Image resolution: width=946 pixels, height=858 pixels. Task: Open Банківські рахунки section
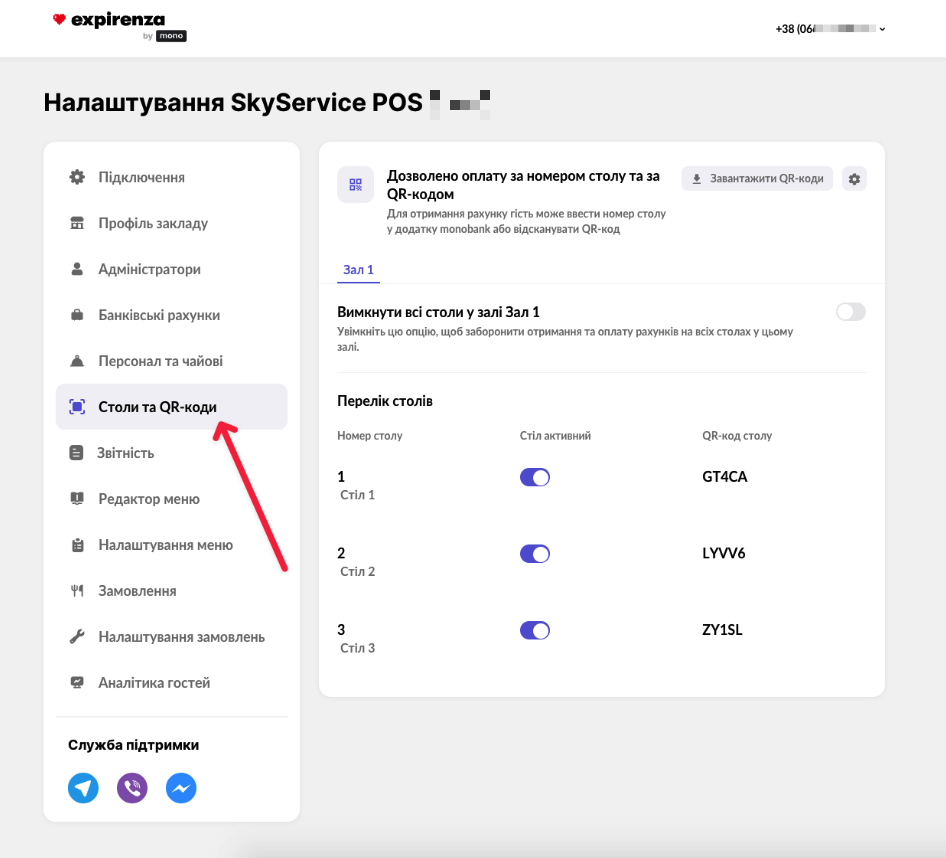[159, 315]
